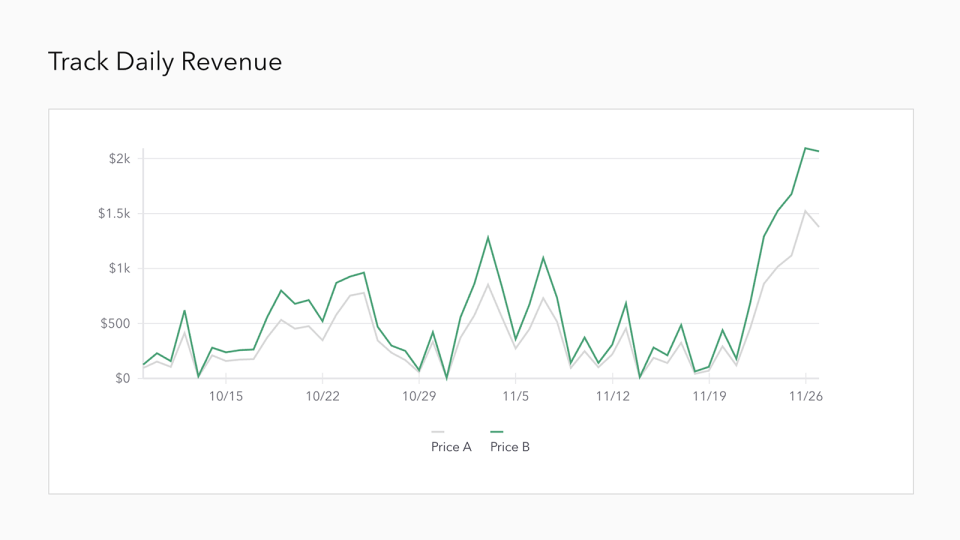Click the green Price B legend swatch
Screen dimensions: 960x540
496,432
